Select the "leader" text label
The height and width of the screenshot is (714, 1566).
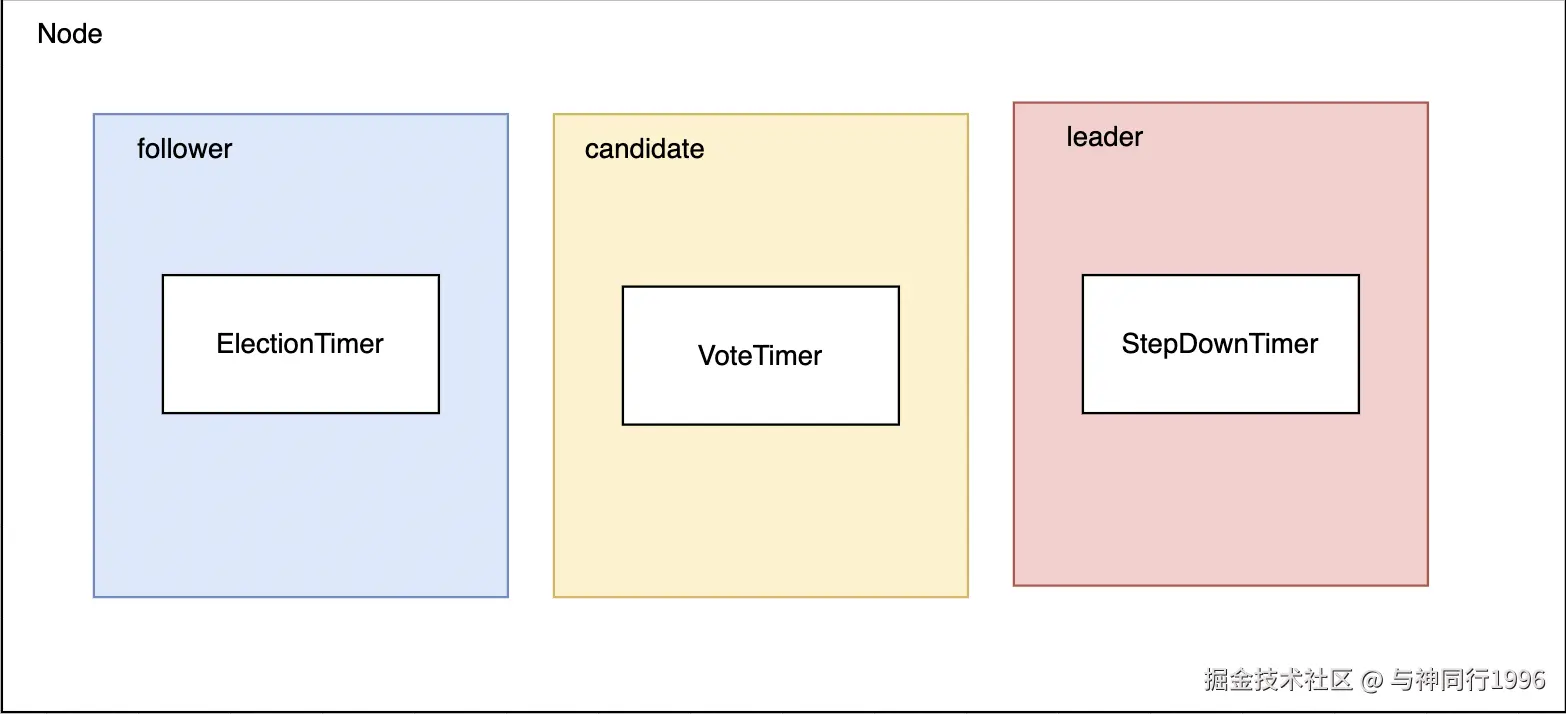(x=1104, y=137)
